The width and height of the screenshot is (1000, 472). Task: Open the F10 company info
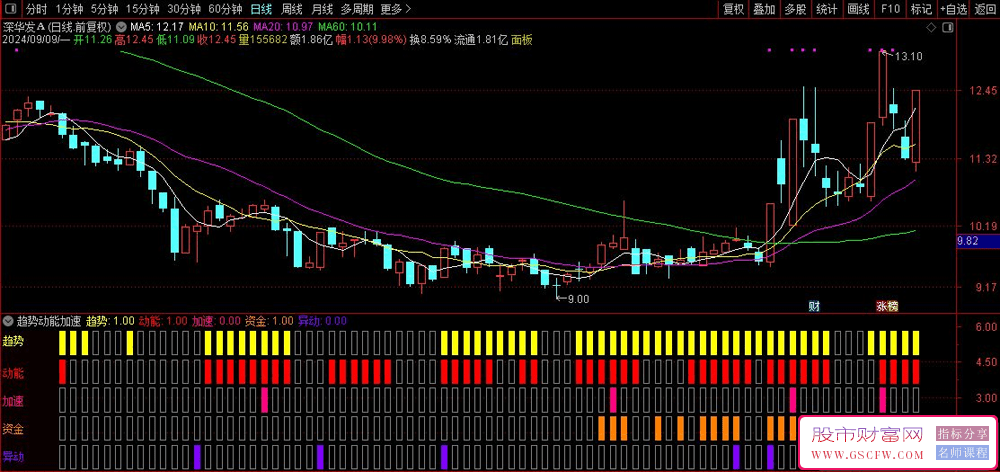[x=890, y=9]
